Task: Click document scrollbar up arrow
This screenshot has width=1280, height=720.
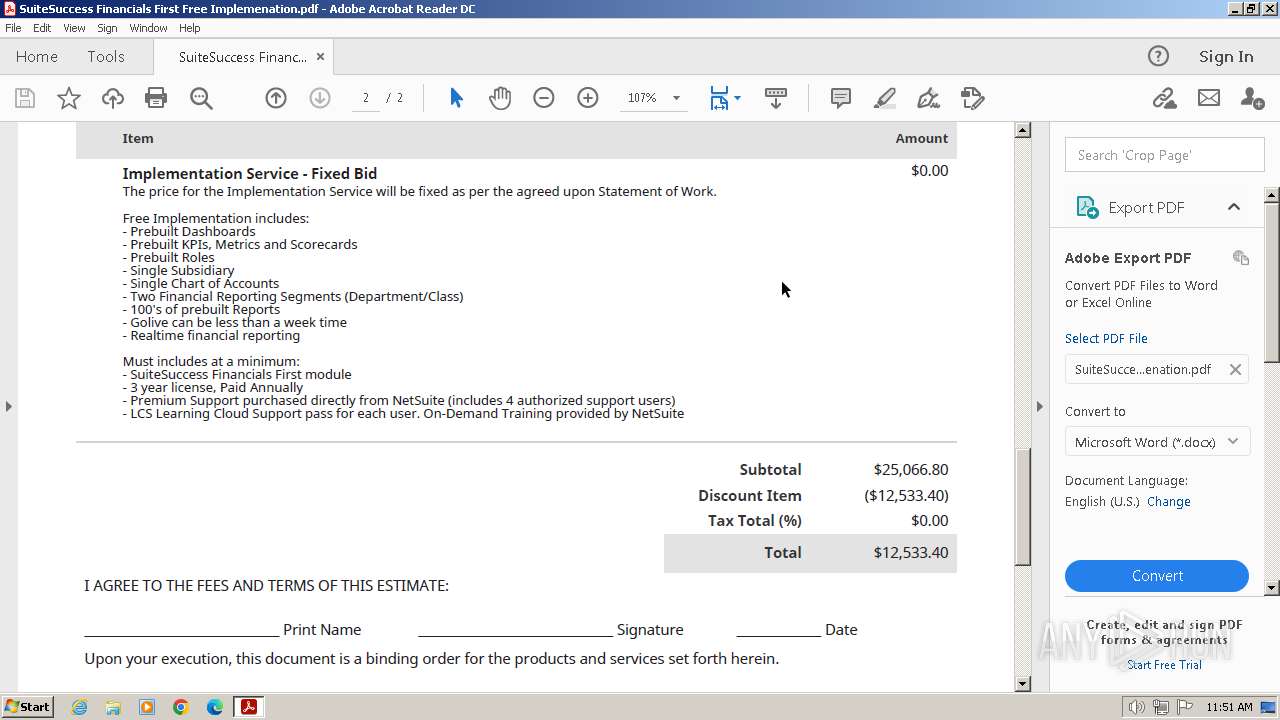Action: pos(1023,130)
